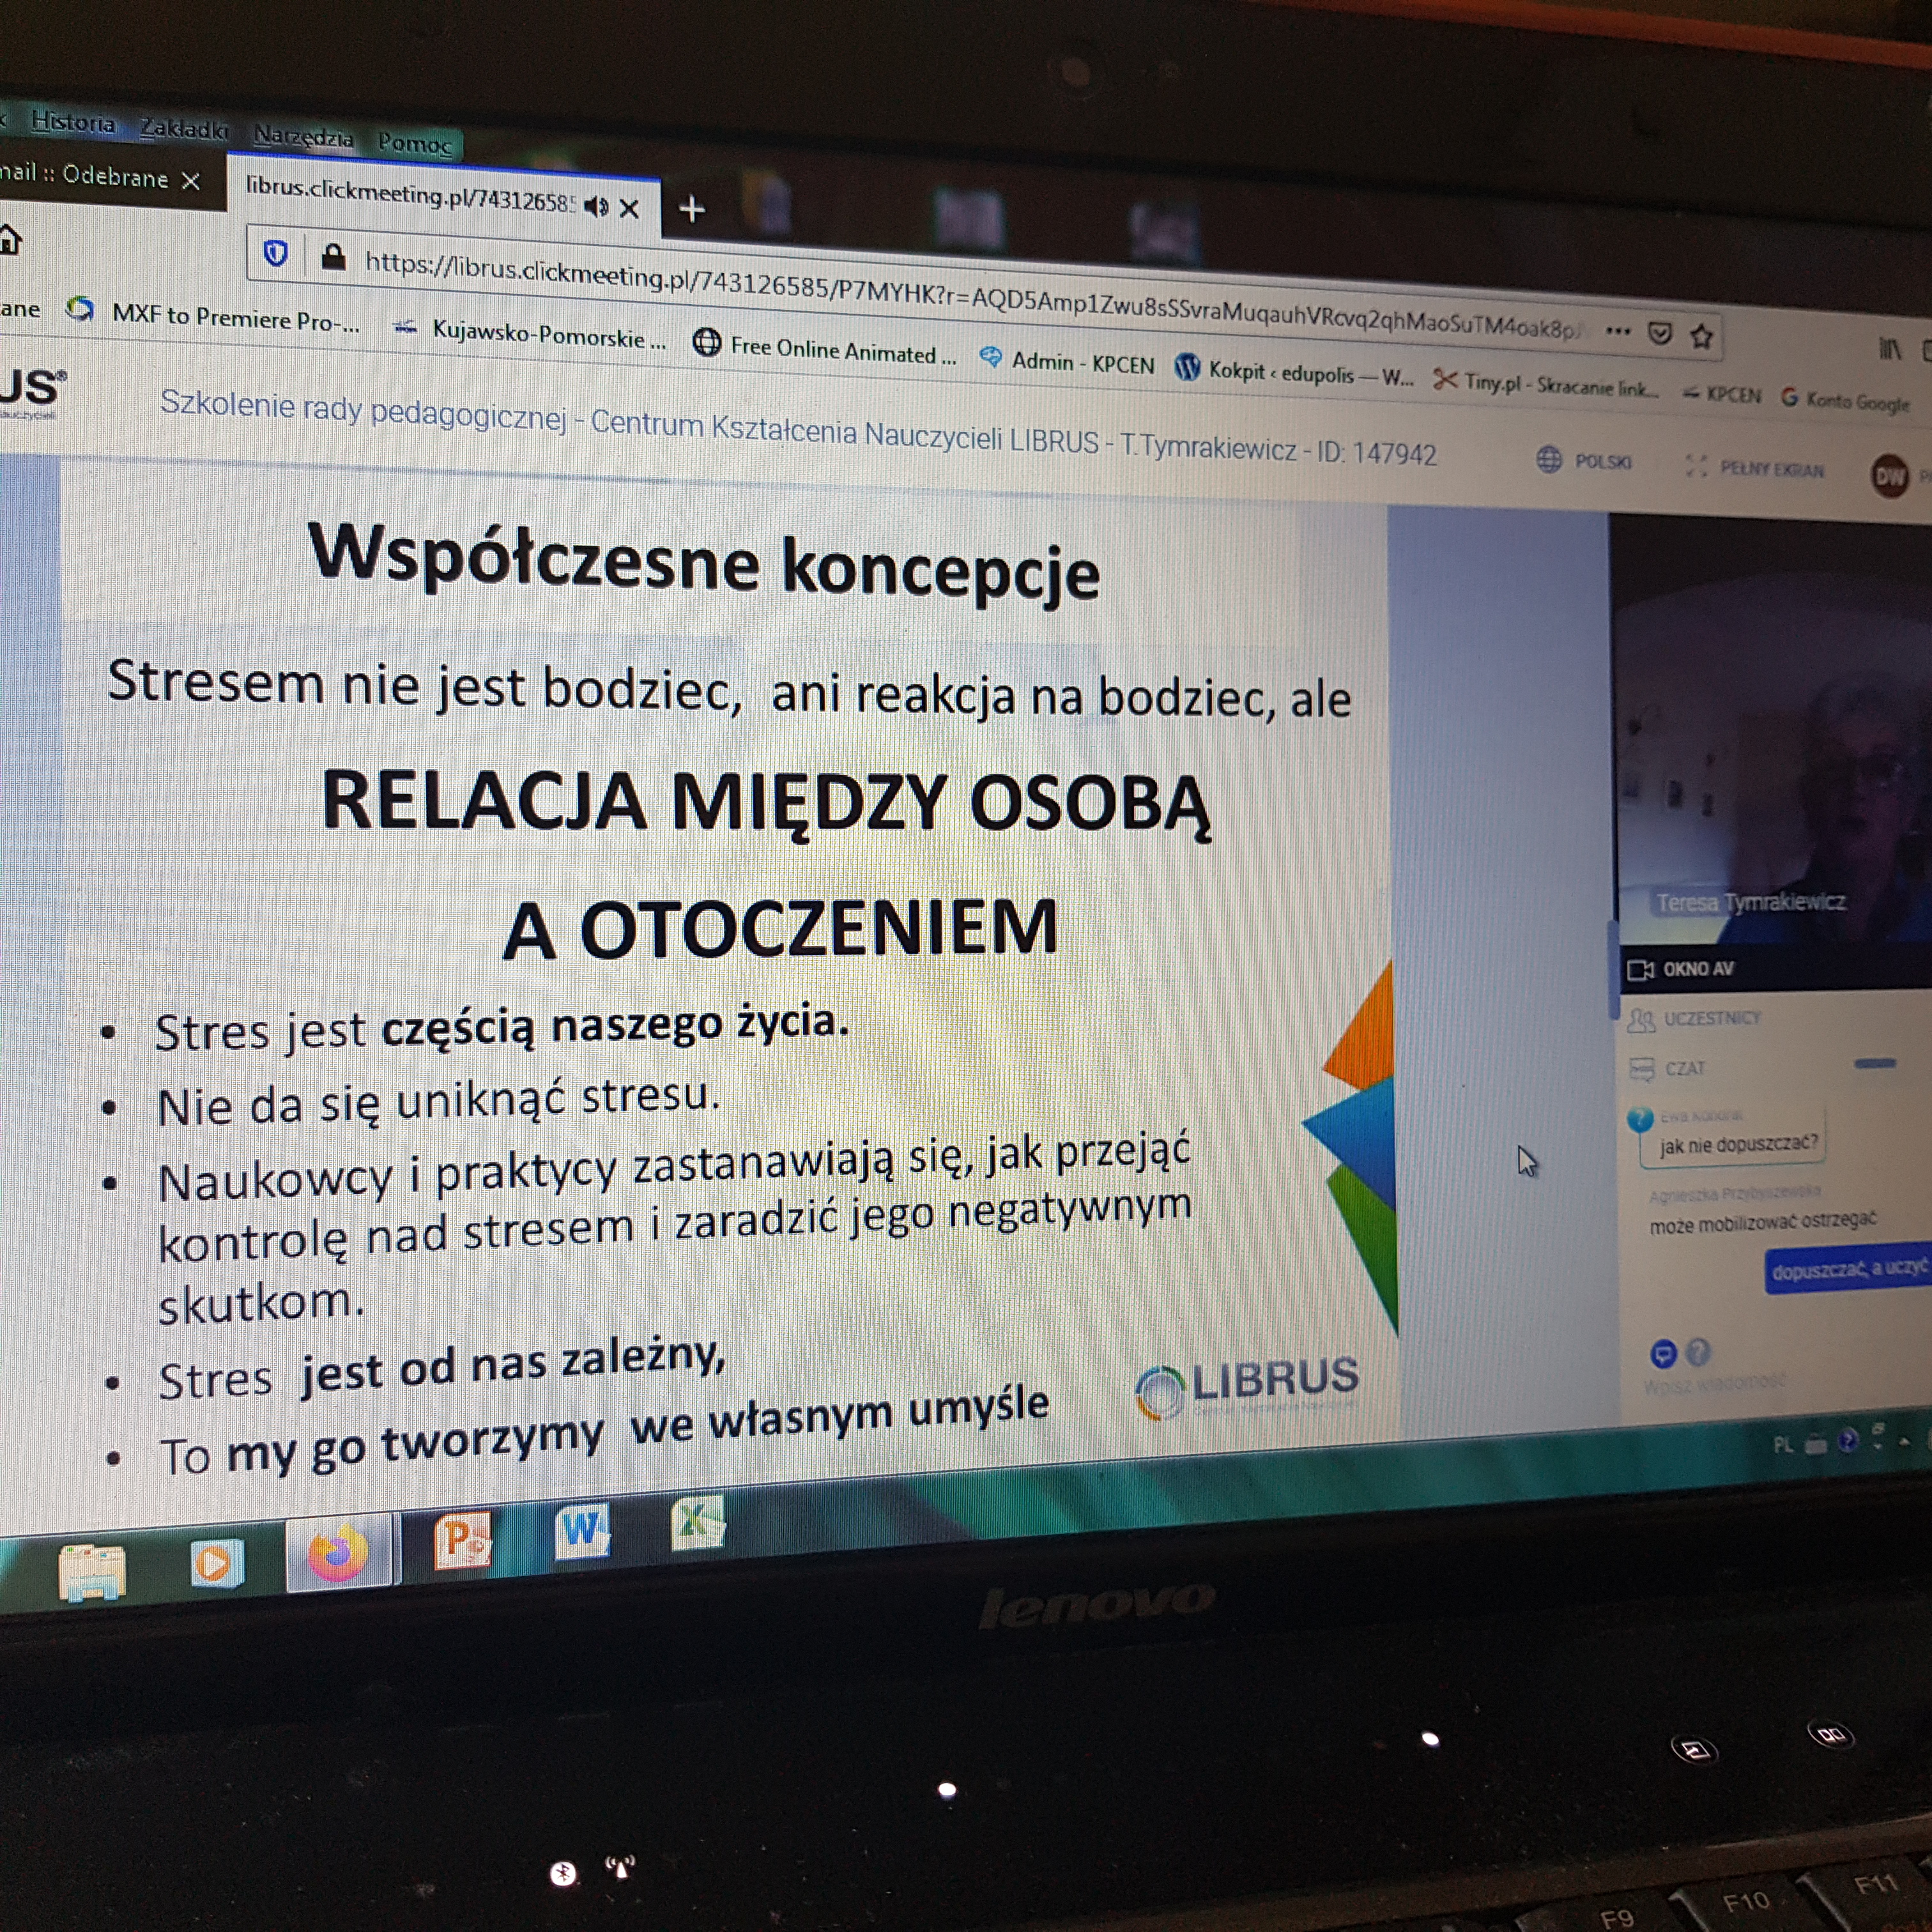Open the Zakładki menu
1932x1932 pixels.
[184, 129]
